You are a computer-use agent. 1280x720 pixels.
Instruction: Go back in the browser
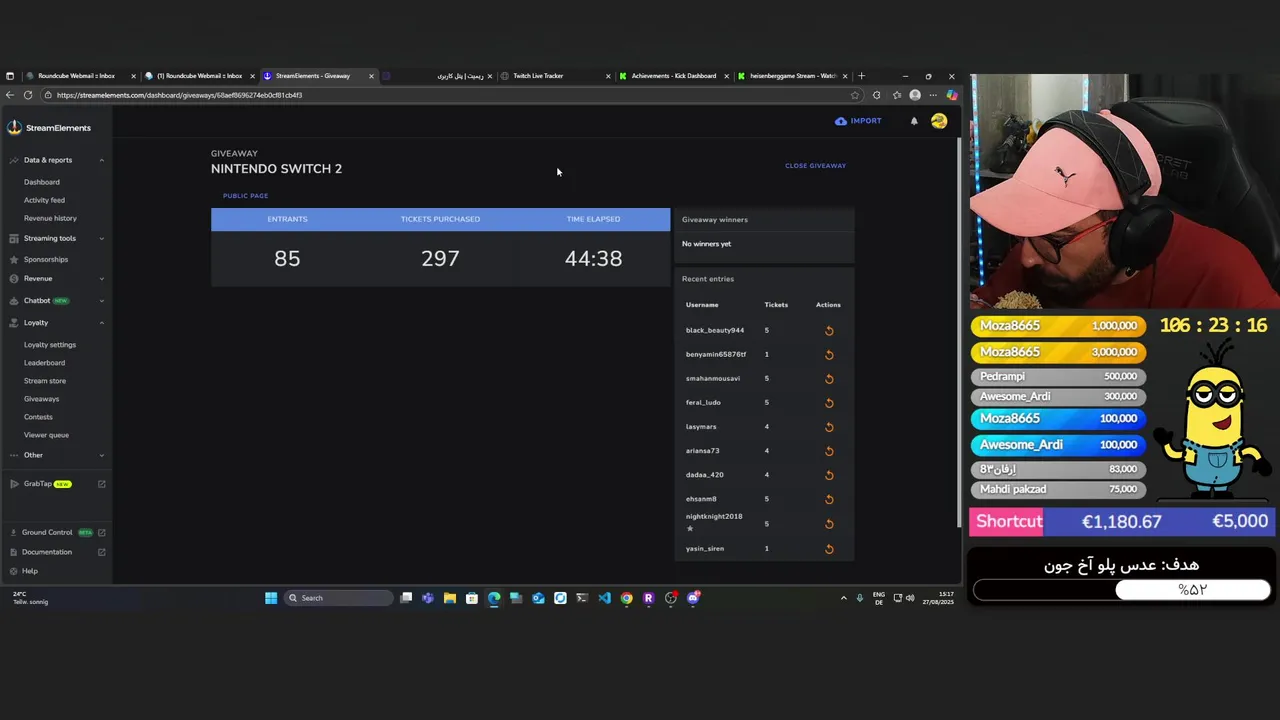(x=9, y=95)
